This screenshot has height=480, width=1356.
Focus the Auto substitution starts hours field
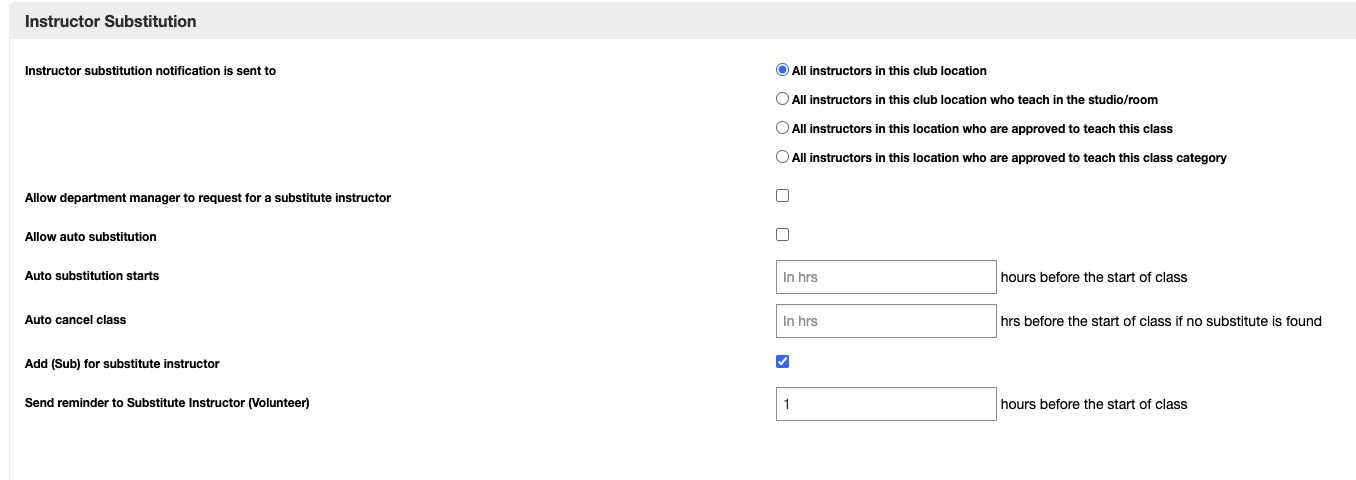click(886, 277)
